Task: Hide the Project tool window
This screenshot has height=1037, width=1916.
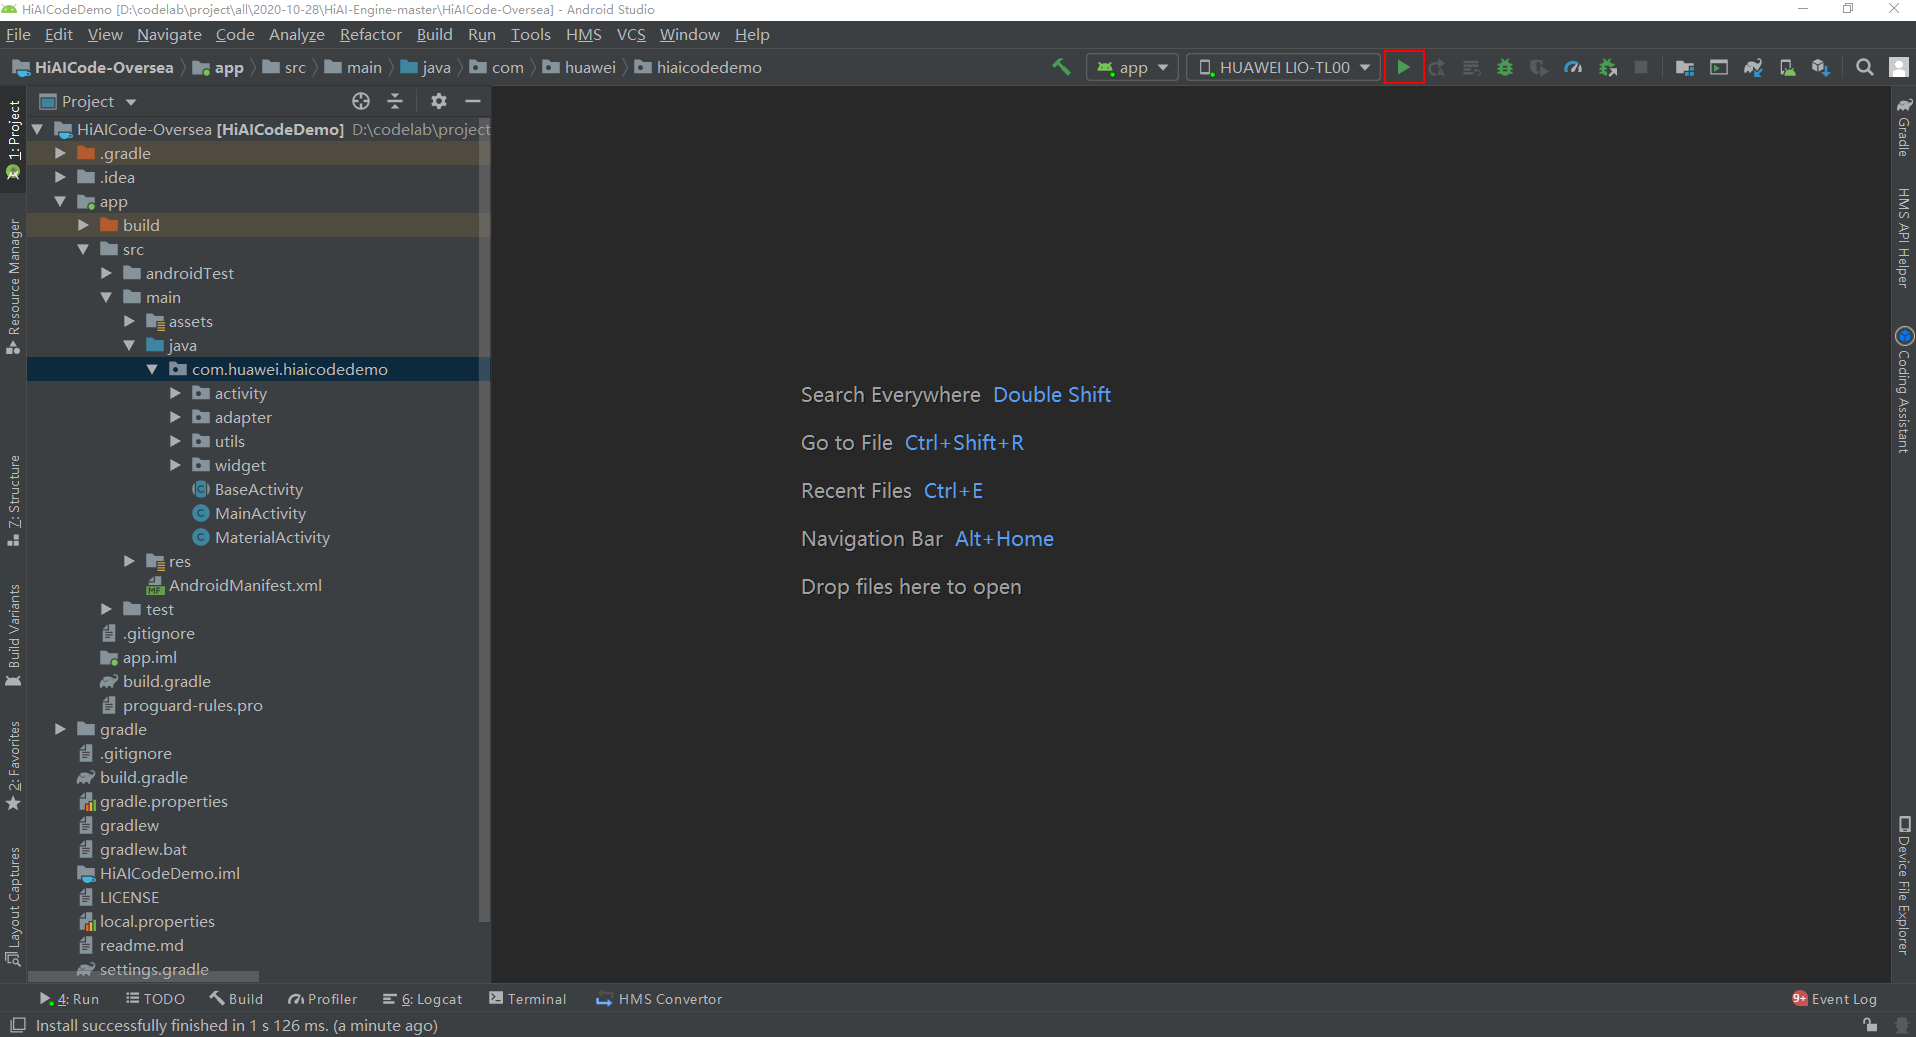Action: (473, 101)
